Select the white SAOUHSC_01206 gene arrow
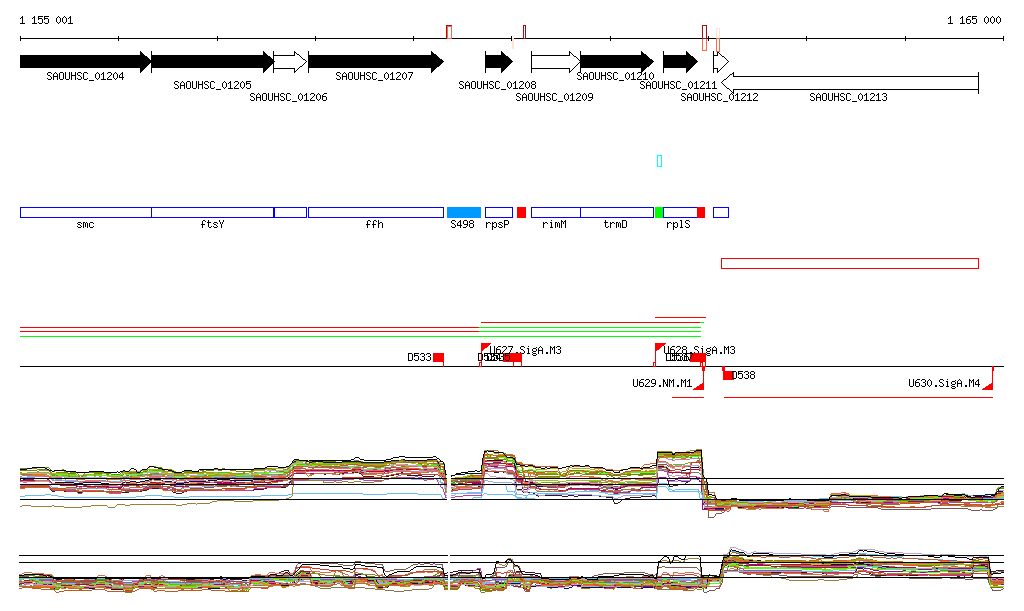The image size is (1024, 611). (x=290, y=62)
